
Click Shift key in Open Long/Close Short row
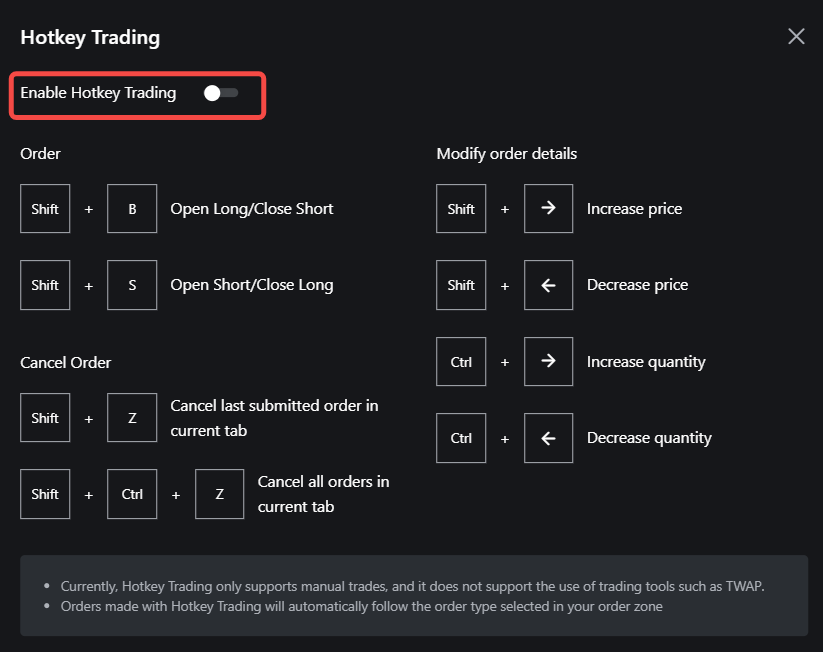click(x=45, y=209)
